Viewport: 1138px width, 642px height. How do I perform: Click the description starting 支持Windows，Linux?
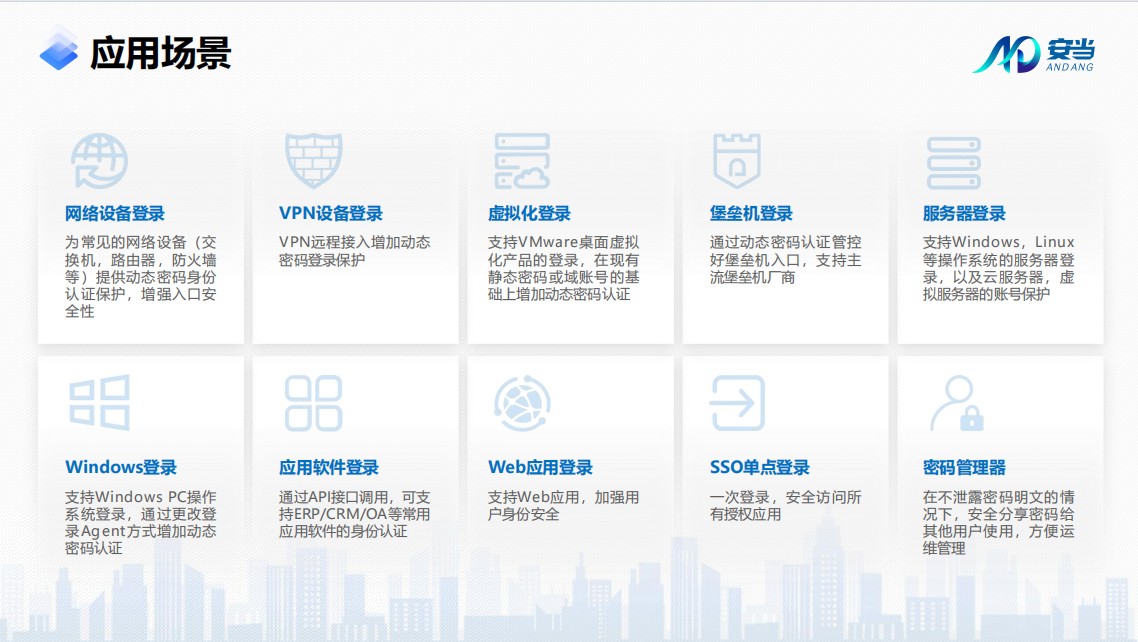pos(999,268)
